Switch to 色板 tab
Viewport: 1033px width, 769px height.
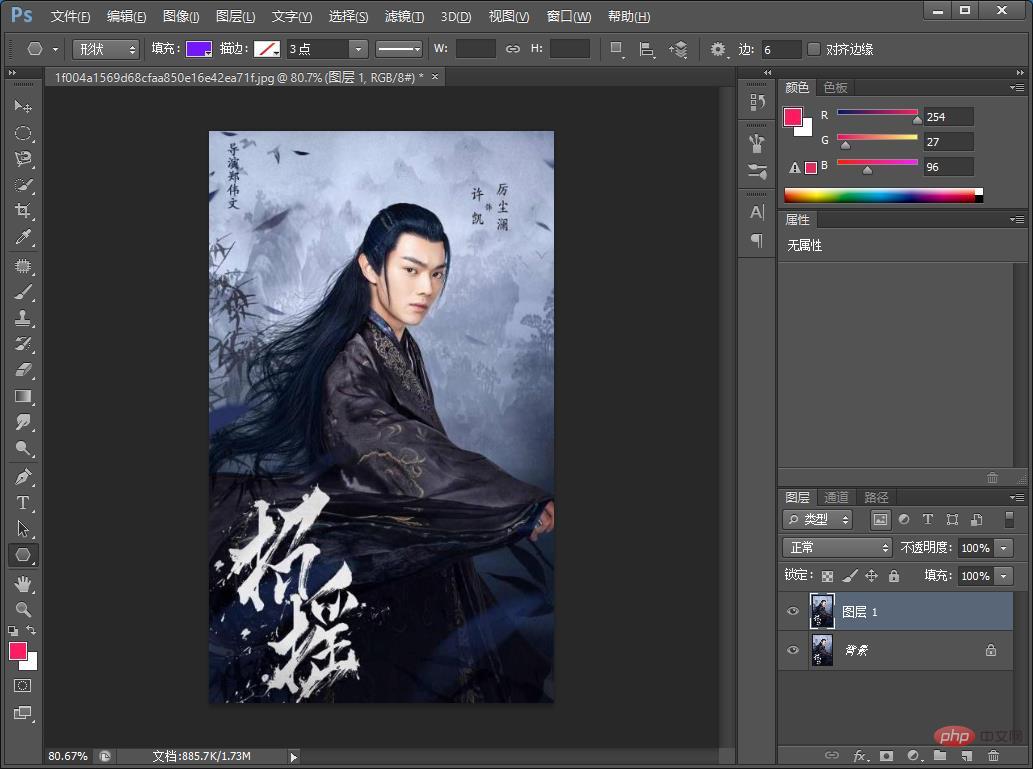point(835,87)
